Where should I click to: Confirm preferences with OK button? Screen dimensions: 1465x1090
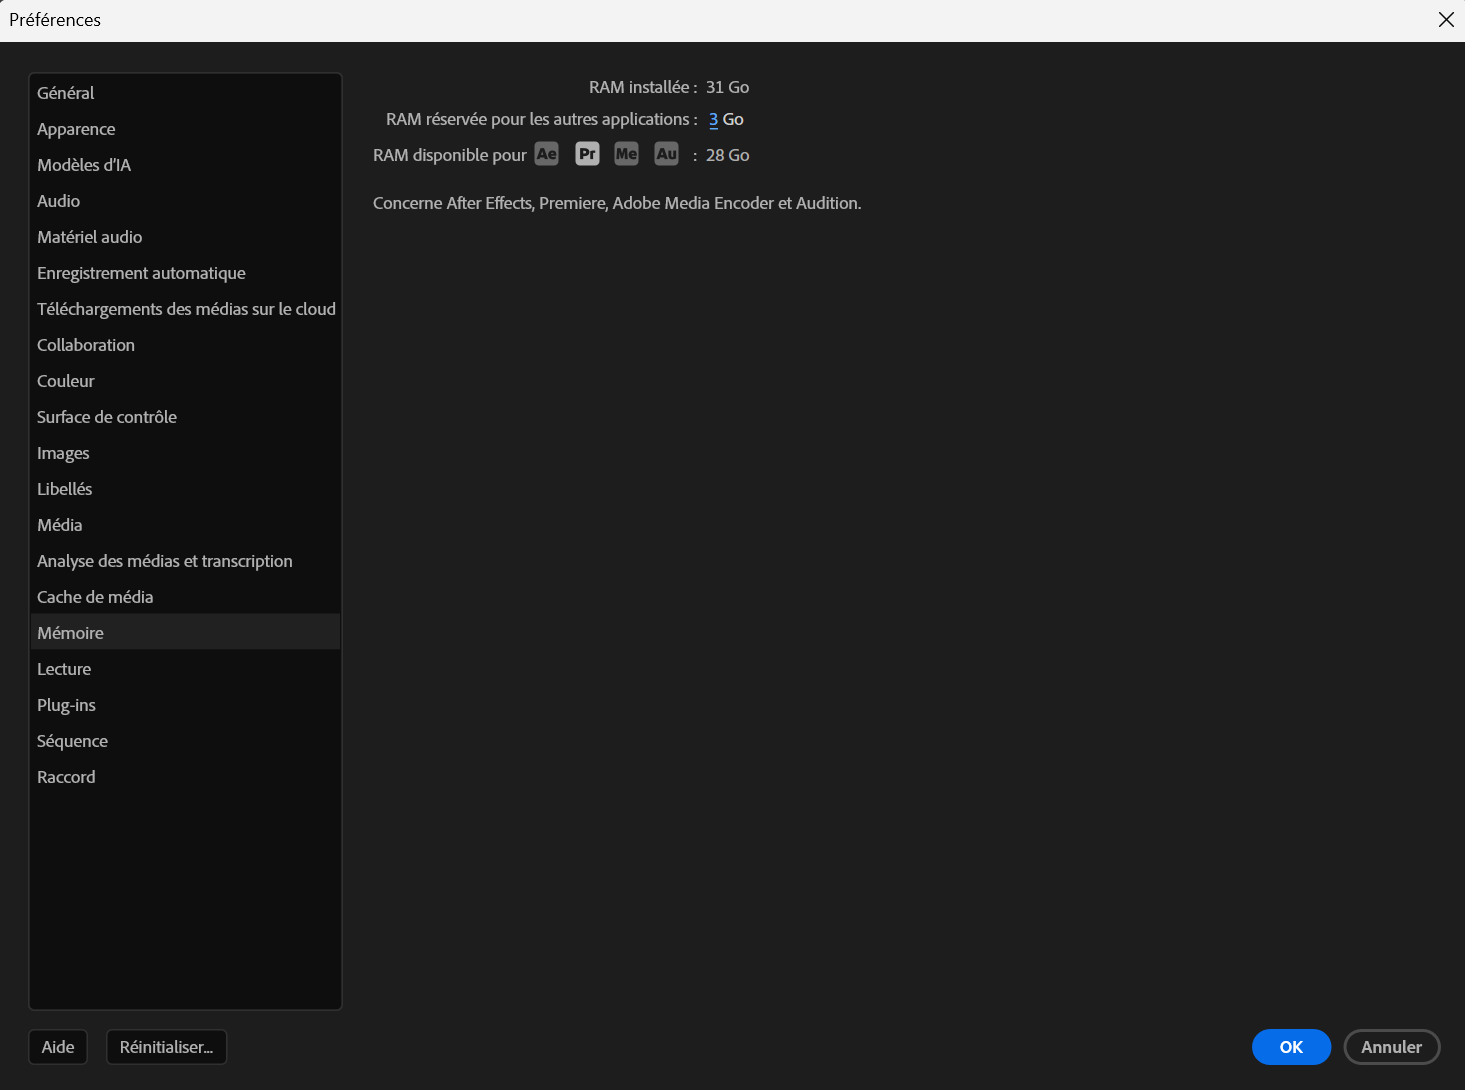1291,1047
